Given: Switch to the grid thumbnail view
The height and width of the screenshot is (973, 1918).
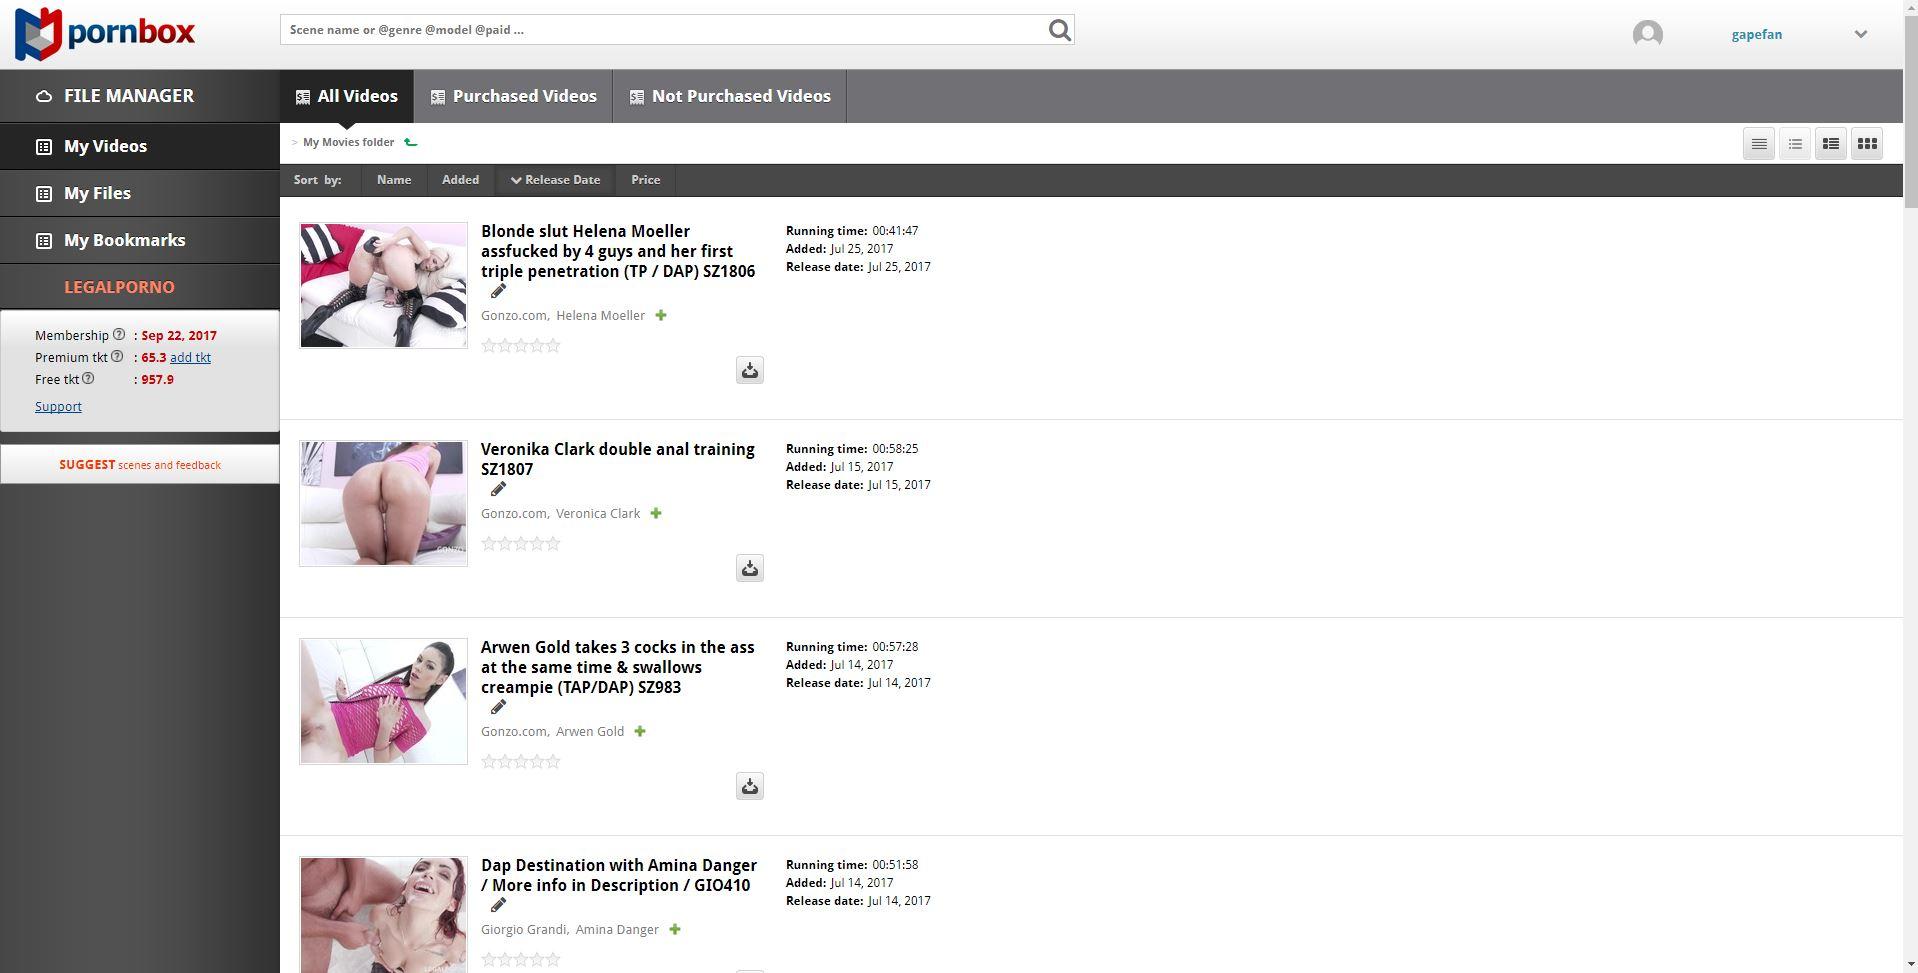Looking at the screenshot, I should (x=1866, y=144).
